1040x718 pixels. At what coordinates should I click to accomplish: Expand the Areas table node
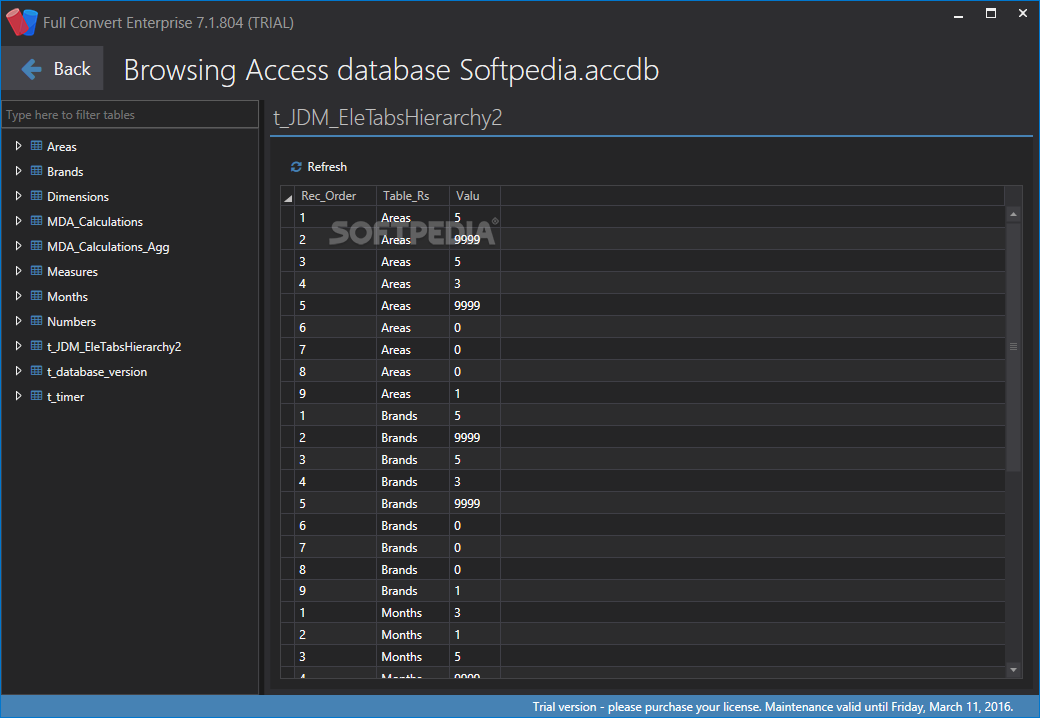[x=19, y=146]
